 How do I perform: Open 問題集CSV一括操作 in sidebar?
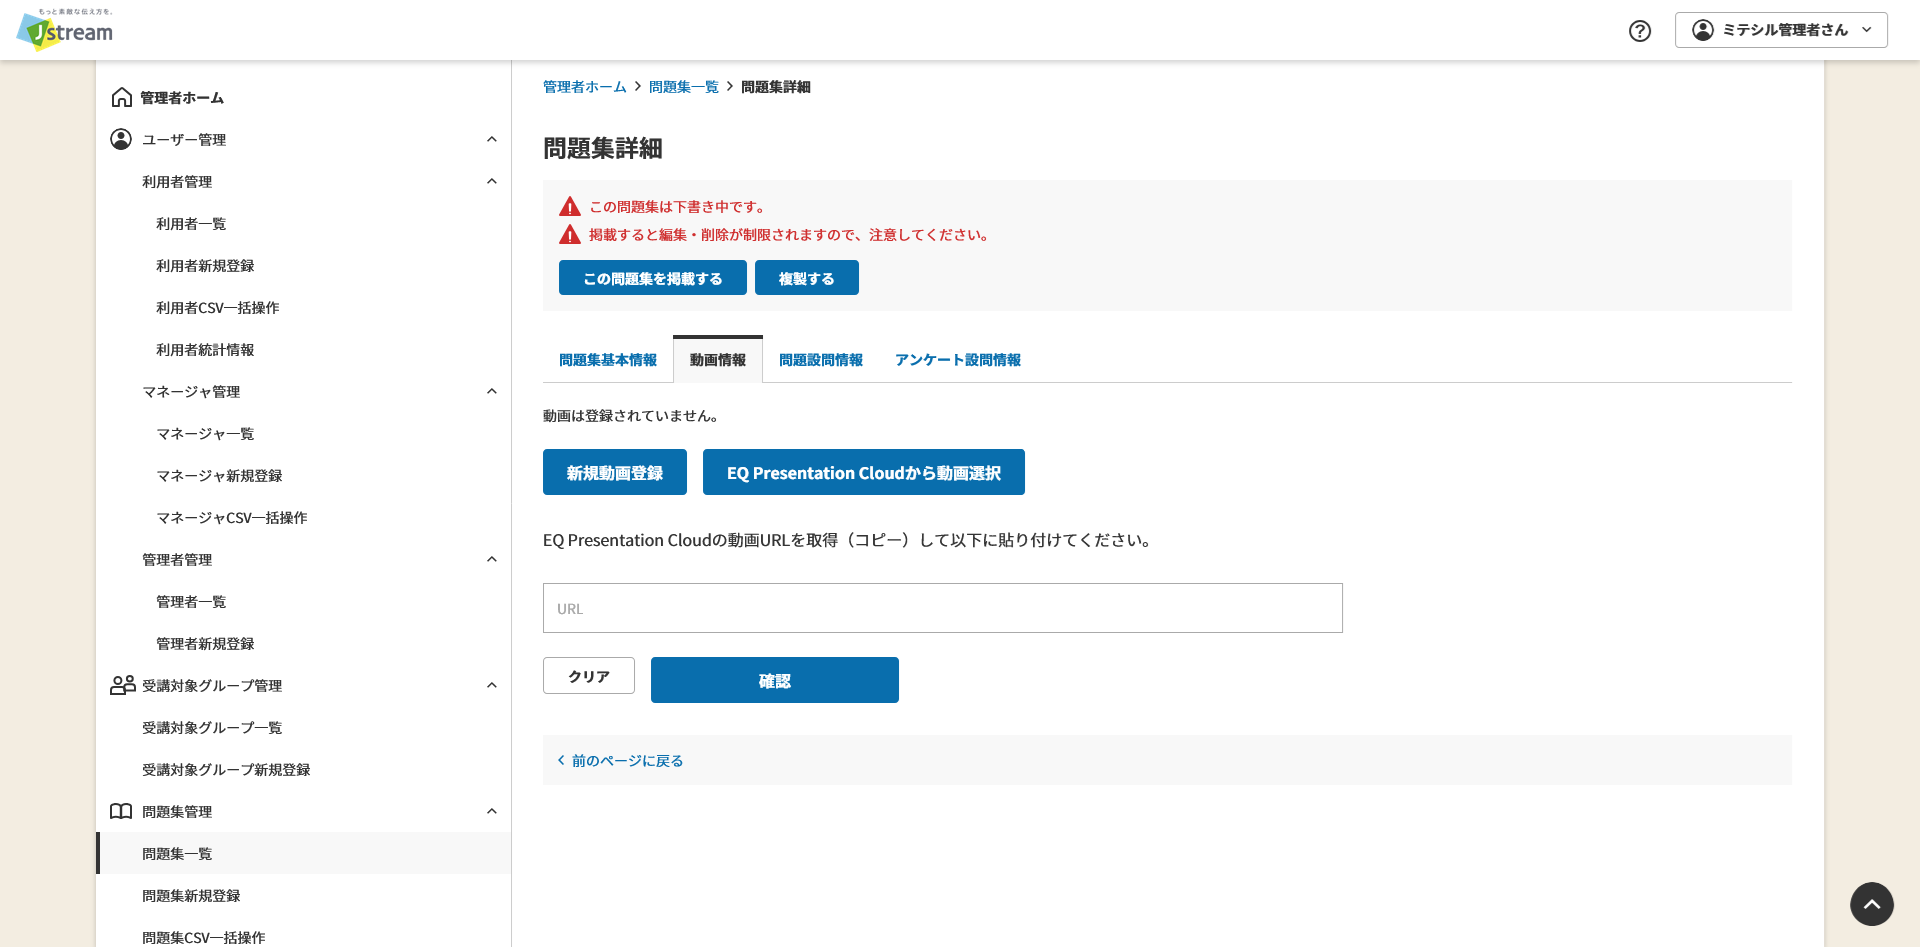tap(204, 937)
